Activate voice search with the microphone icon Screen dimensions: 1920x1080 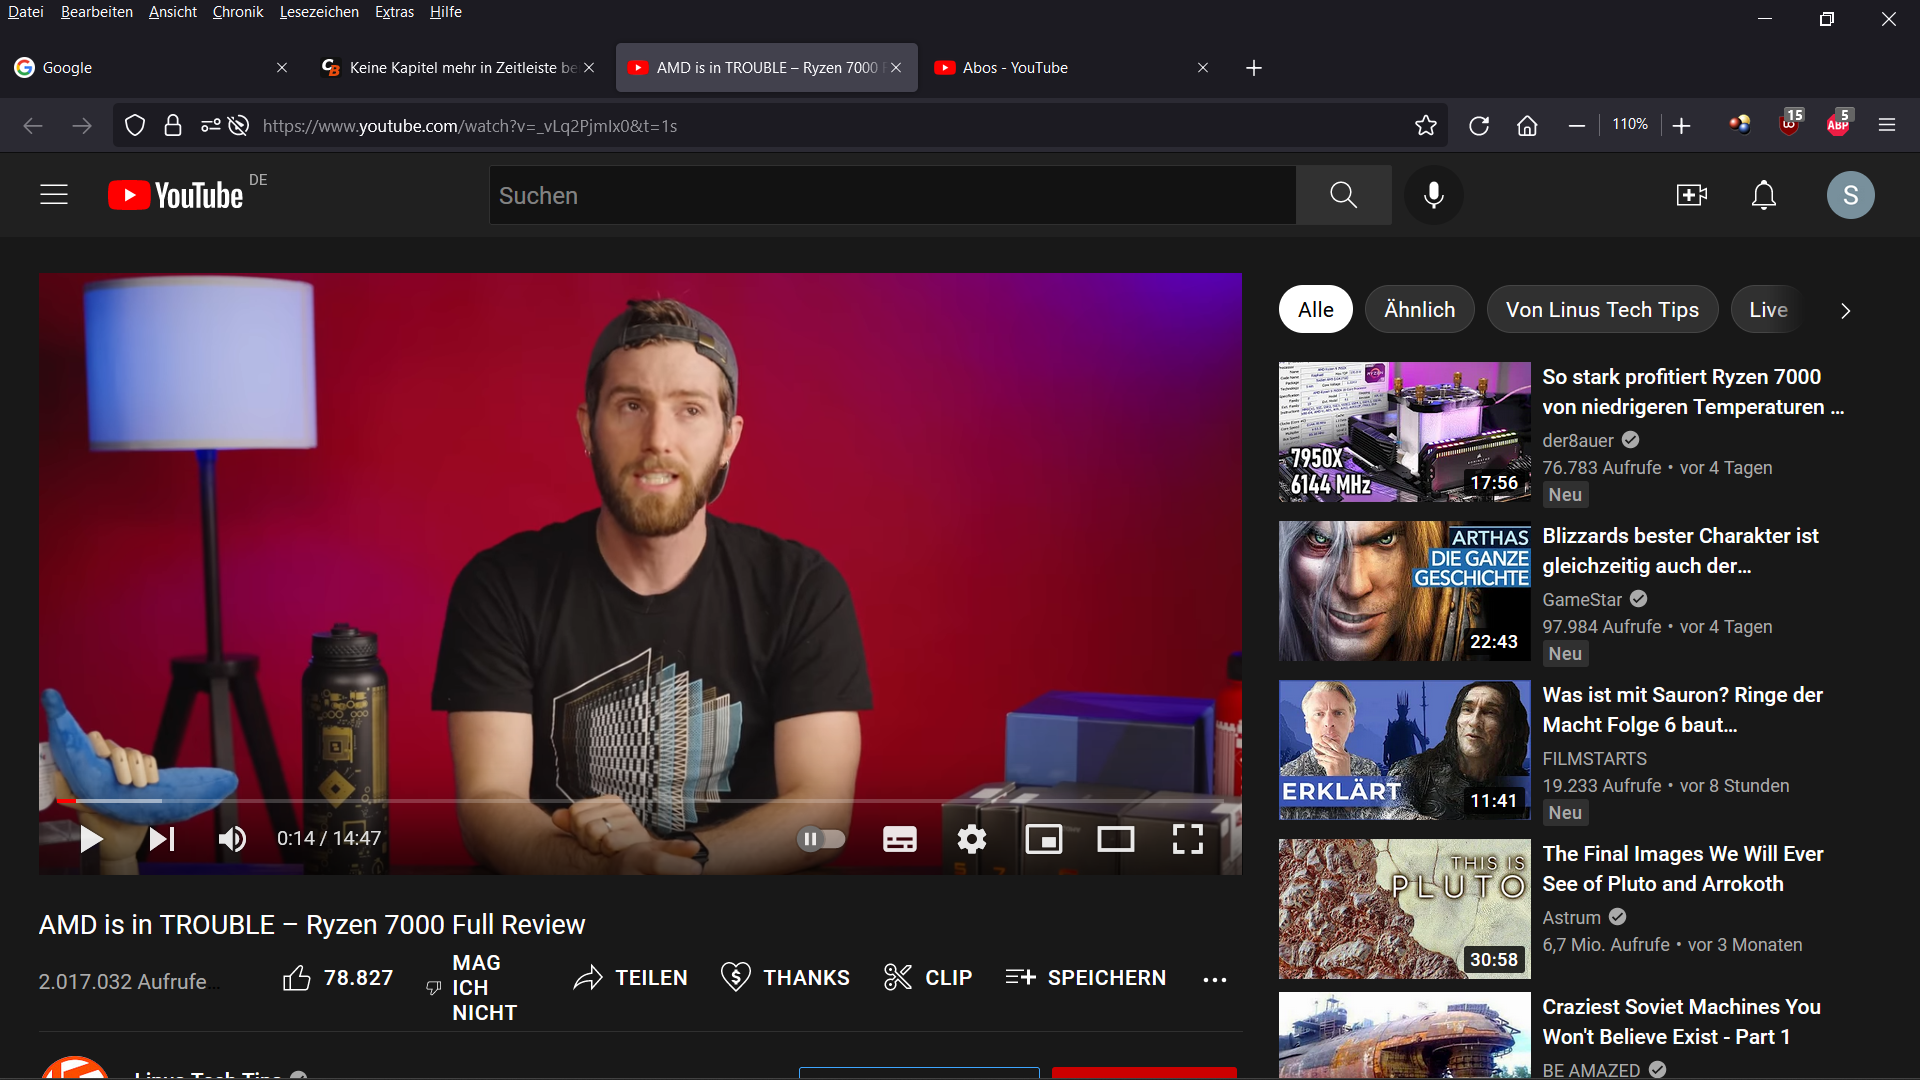coord(1434,195)
